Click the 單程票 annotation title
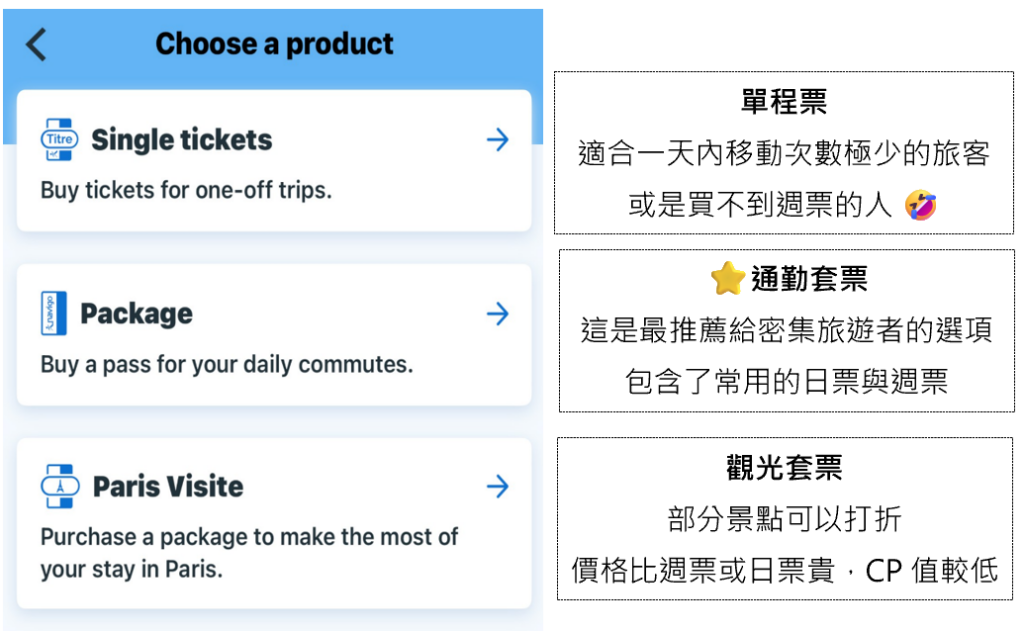The width and height of the screenshot is (1024, 631). pyautogui.click(x=784, y=101)
